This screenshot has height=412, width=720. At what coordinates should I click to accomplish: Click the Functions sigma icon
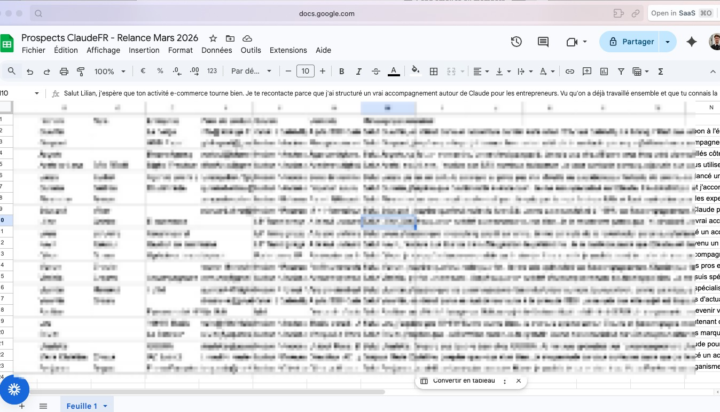coord(660,71)
